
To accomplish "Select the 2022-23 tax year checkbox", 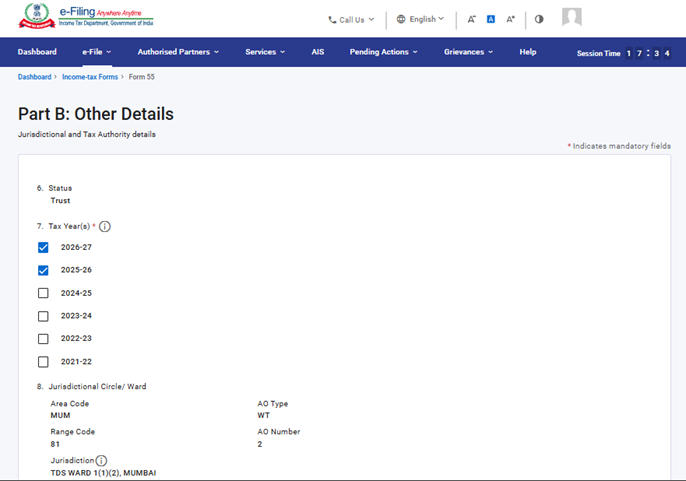I will click(x=43, y=339).
